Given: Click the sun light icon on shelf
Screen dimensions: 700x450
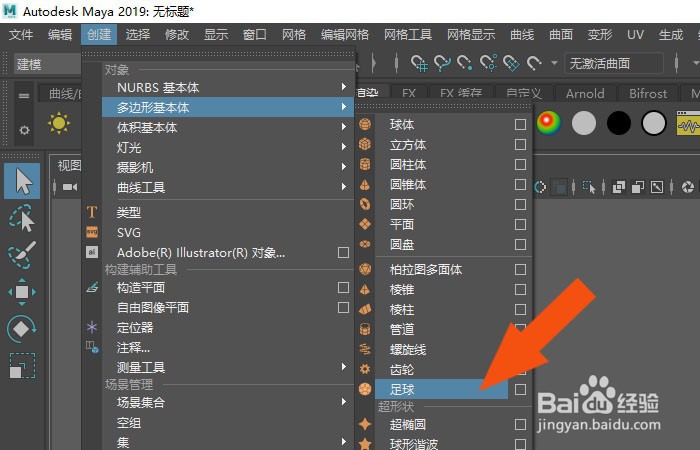Looking at the screenshot, I should (59, 123).
